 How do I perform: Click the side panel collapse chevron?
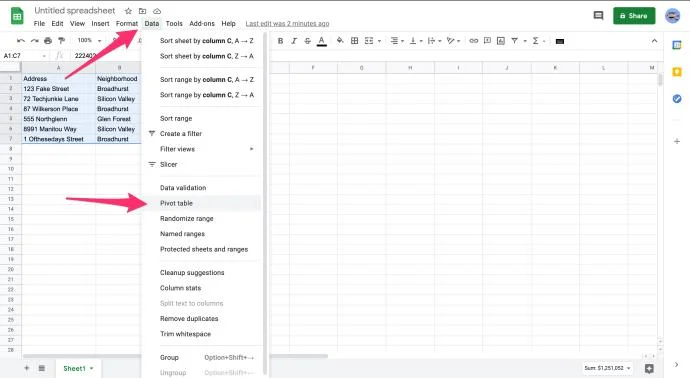pos(676,364)
